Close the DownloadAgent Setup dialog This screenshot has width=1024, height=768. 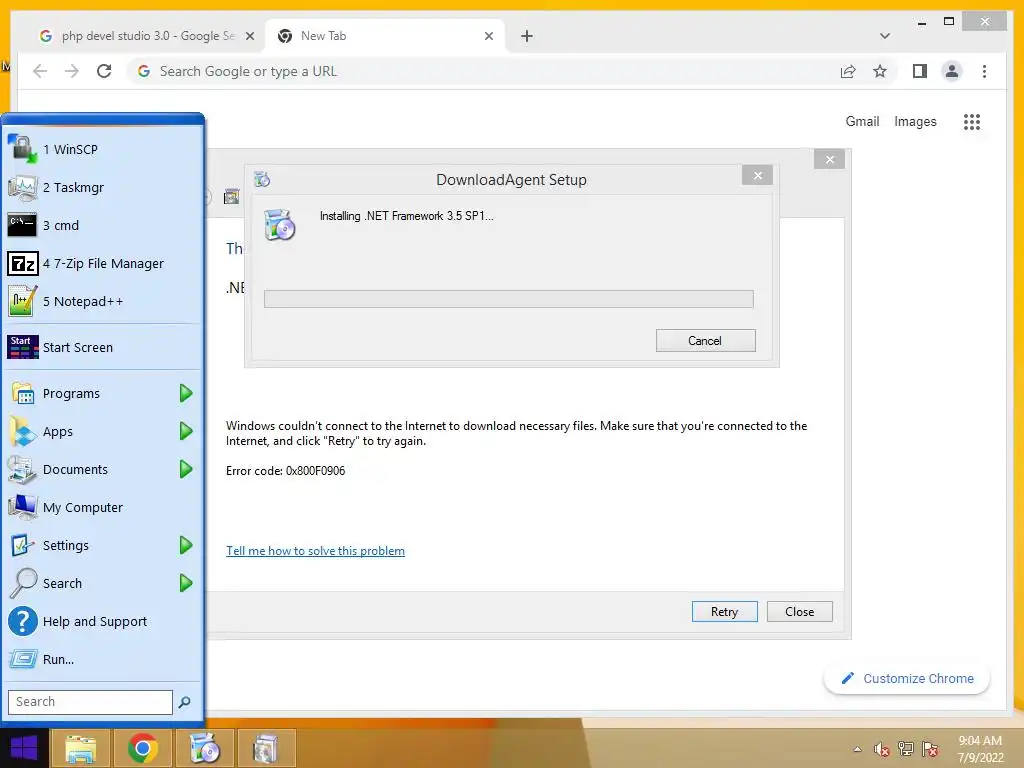pyautogui.click(x=758, y=175)
